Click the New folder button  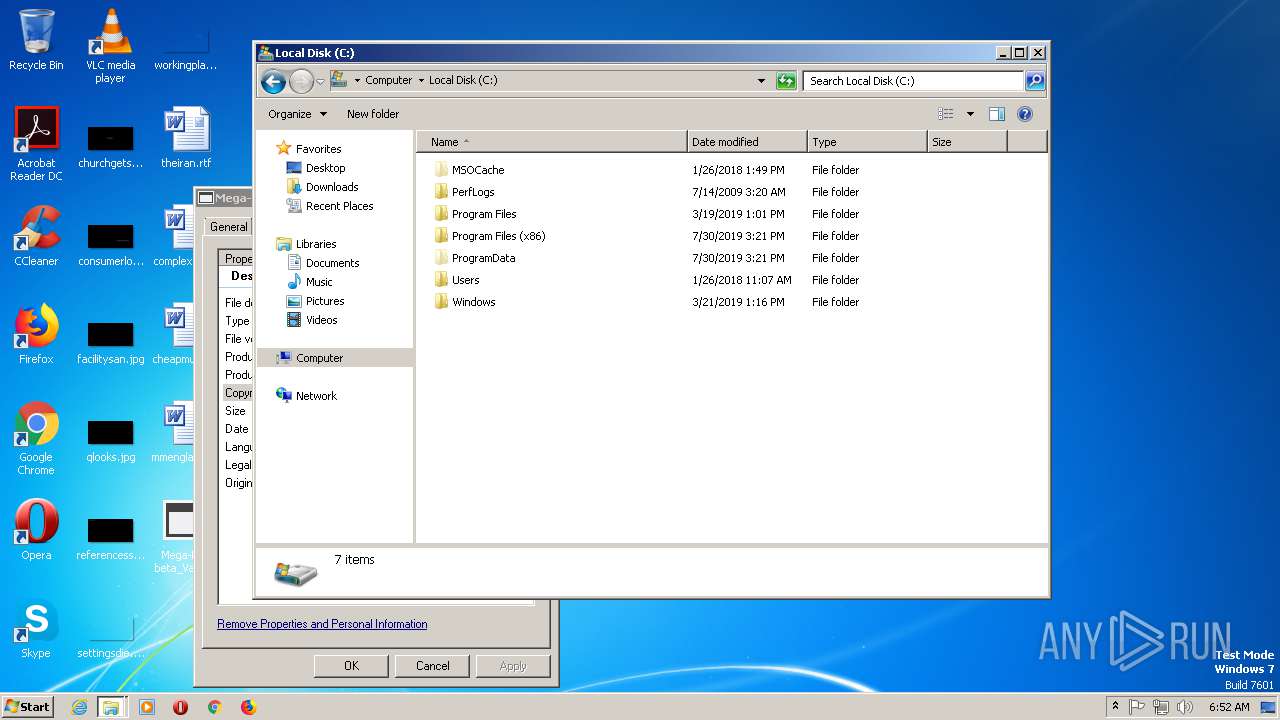click(x=373, y=114)
